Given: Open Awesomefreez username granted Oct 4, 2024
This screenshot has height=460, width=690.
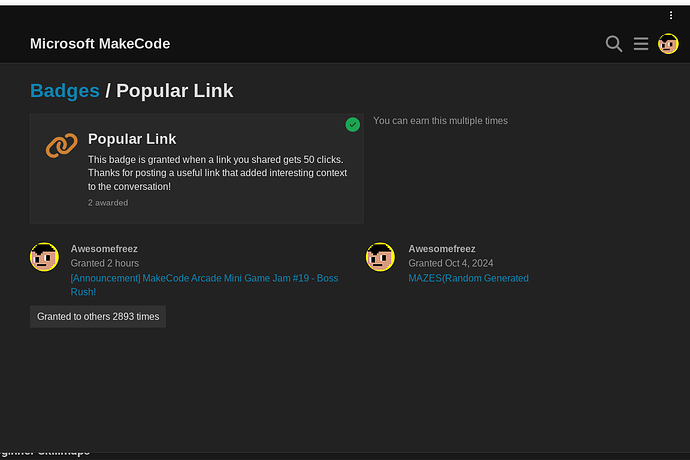Looking at the screenshot, I should click(x=442, y=249).
